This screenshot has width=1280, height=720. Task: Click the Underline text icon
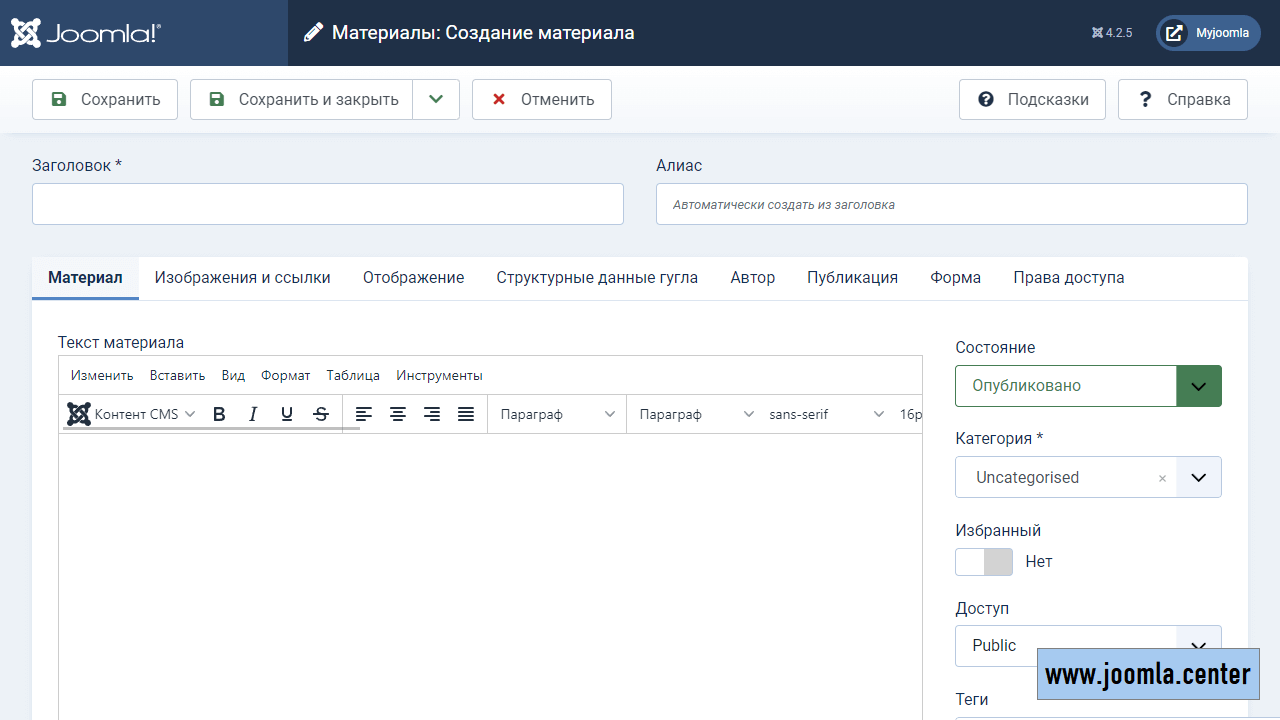coord(287,414)
